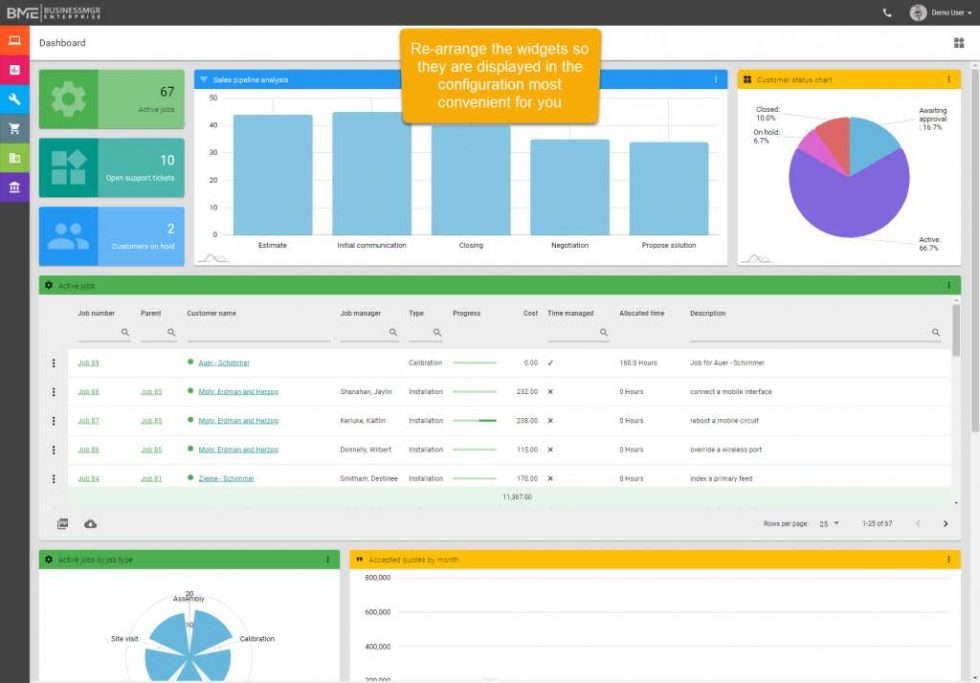This screenshot has width=980, height=683.
Task: Open the Rows per page dropdown
Action: click(829, 524)
